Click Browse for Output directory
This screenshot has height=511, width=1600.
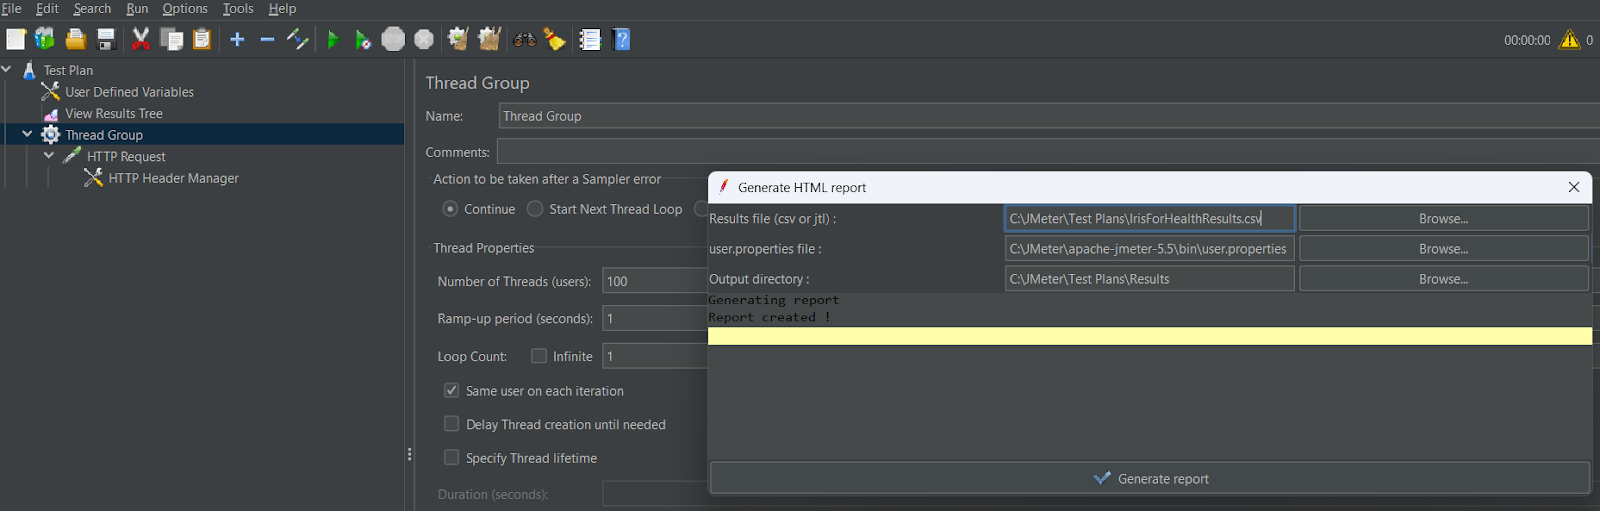1443,279
